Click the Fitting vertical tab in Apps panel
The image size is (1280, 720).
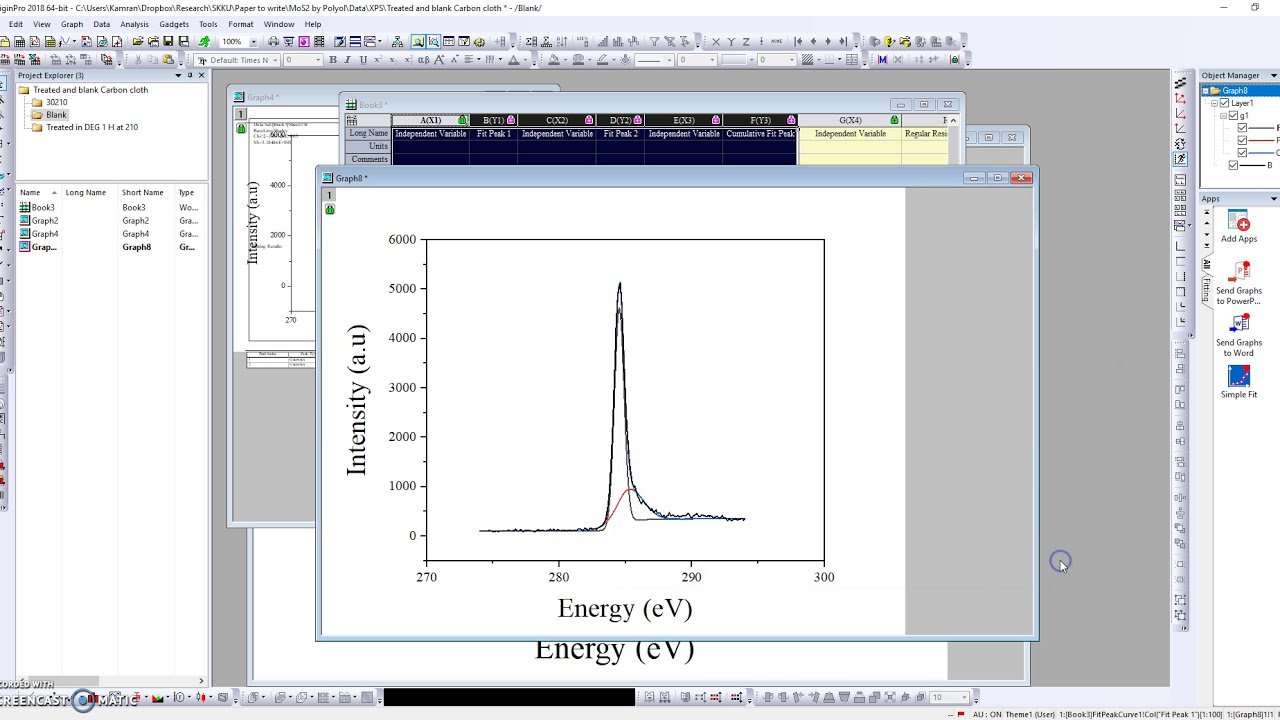point(1206,291)
